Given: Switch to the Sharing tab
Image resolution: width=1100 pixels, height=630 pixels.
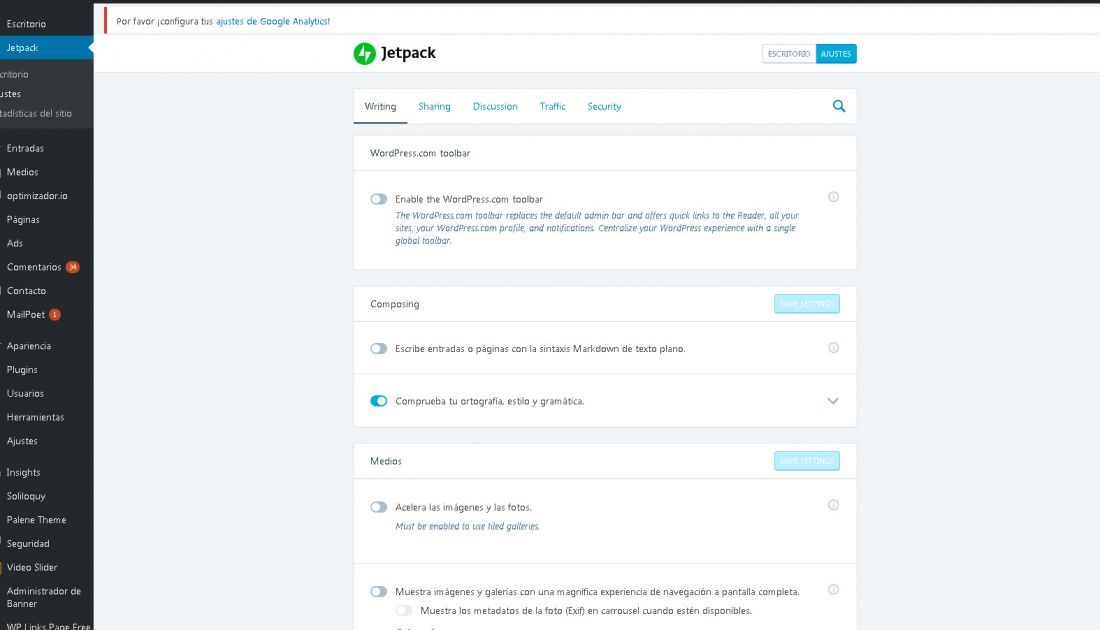Looking at the screenshot, I should tap(434, 107).
